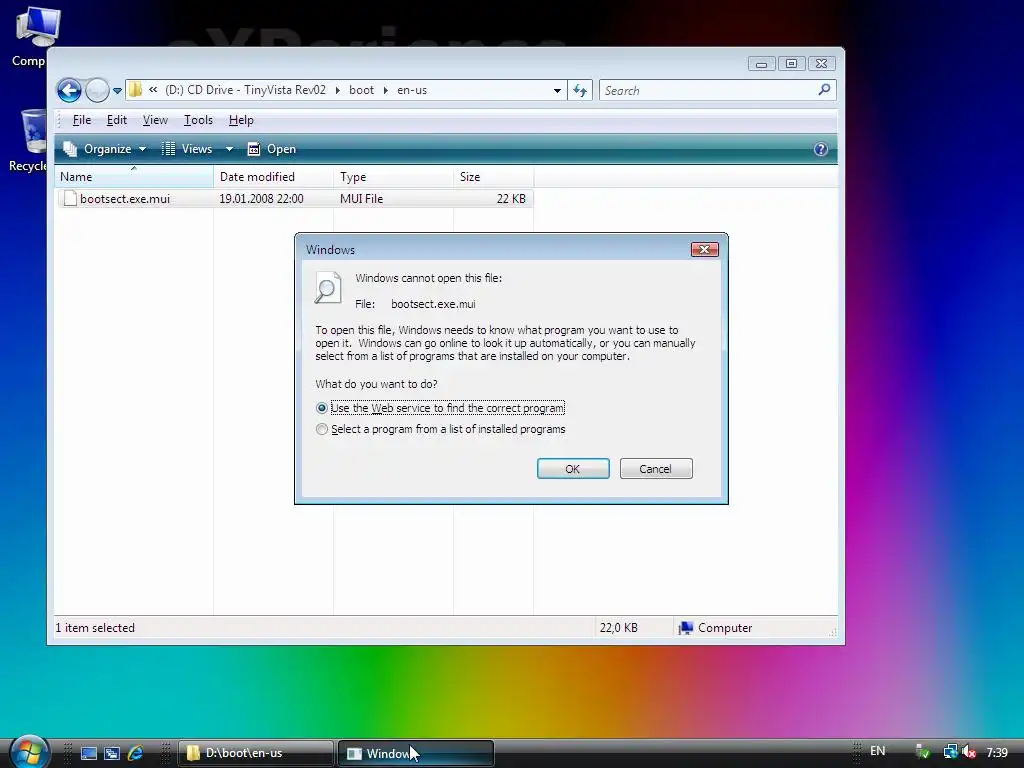The width and height of the screenshot is (1024, 768).
Task: Select the bootsect.exe.mui file icon
Action: (x=70, y=199)
